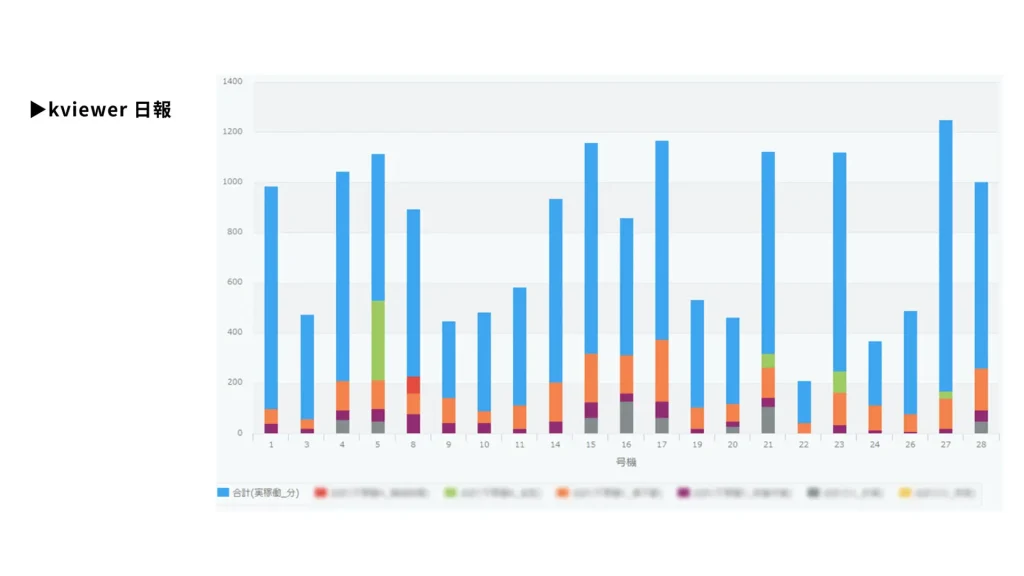1024x576 pixels.
Task: Select the blue segment of bar 15
Action: coord(591,248)
